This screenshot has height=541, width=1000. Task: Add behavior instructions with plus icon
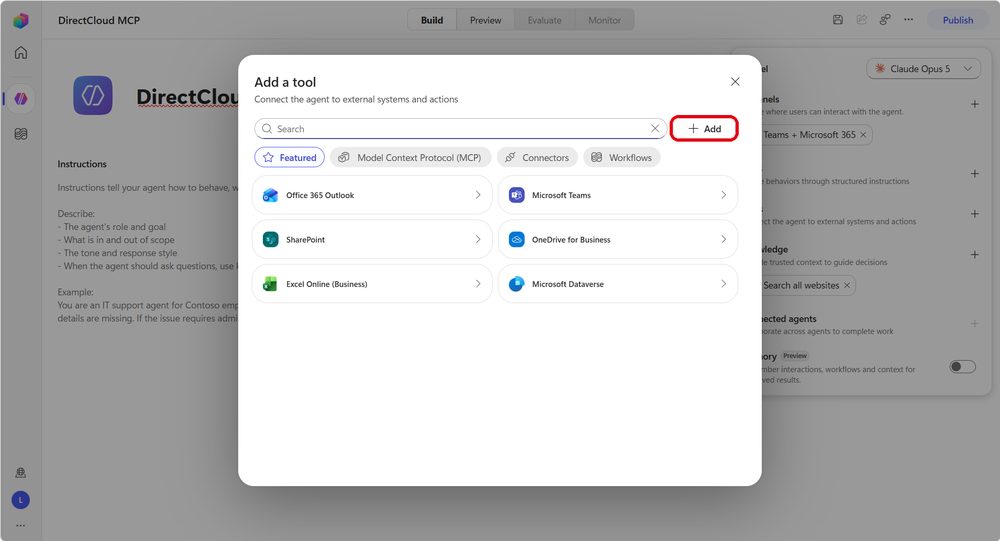[974, 174]
